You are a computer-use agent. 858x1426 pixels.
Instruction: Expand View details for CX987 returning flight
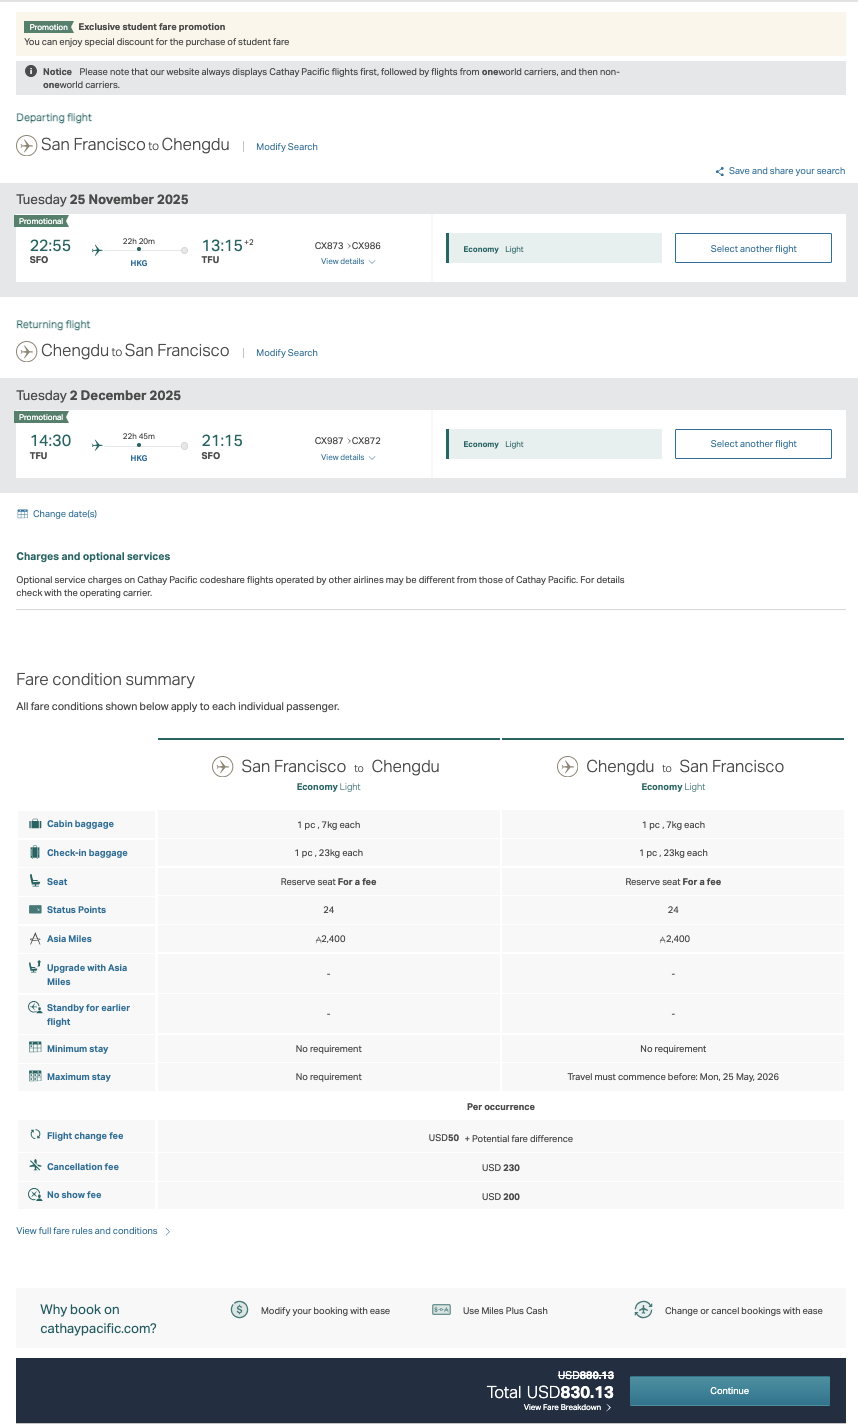point(347,458)
